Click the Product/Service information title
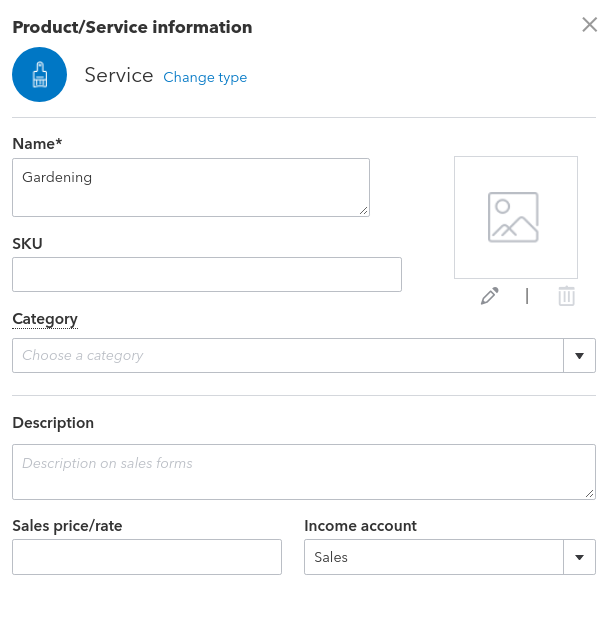 pos(132,27)
